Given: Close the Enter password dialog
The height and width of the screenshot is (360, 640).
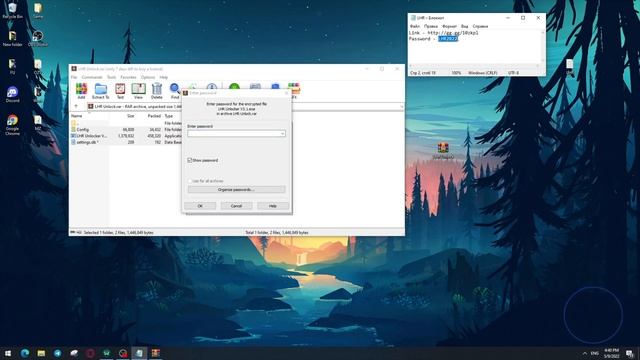Looking at the screenshot, I should click(286, 93).
